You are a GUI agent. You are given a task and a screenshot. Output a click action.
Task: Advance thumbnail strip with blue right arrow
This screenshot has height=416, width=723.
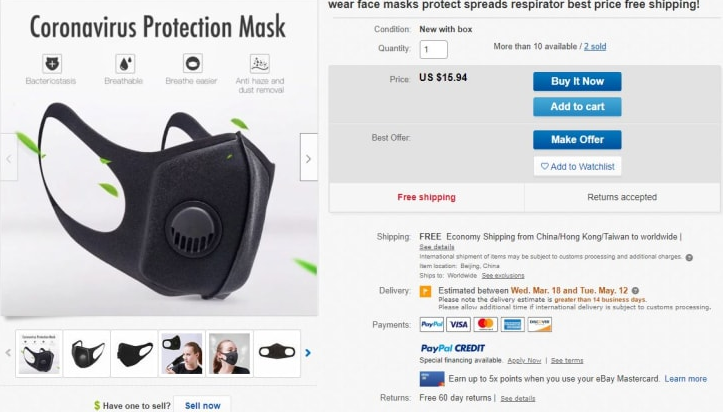tap(308, 353)
